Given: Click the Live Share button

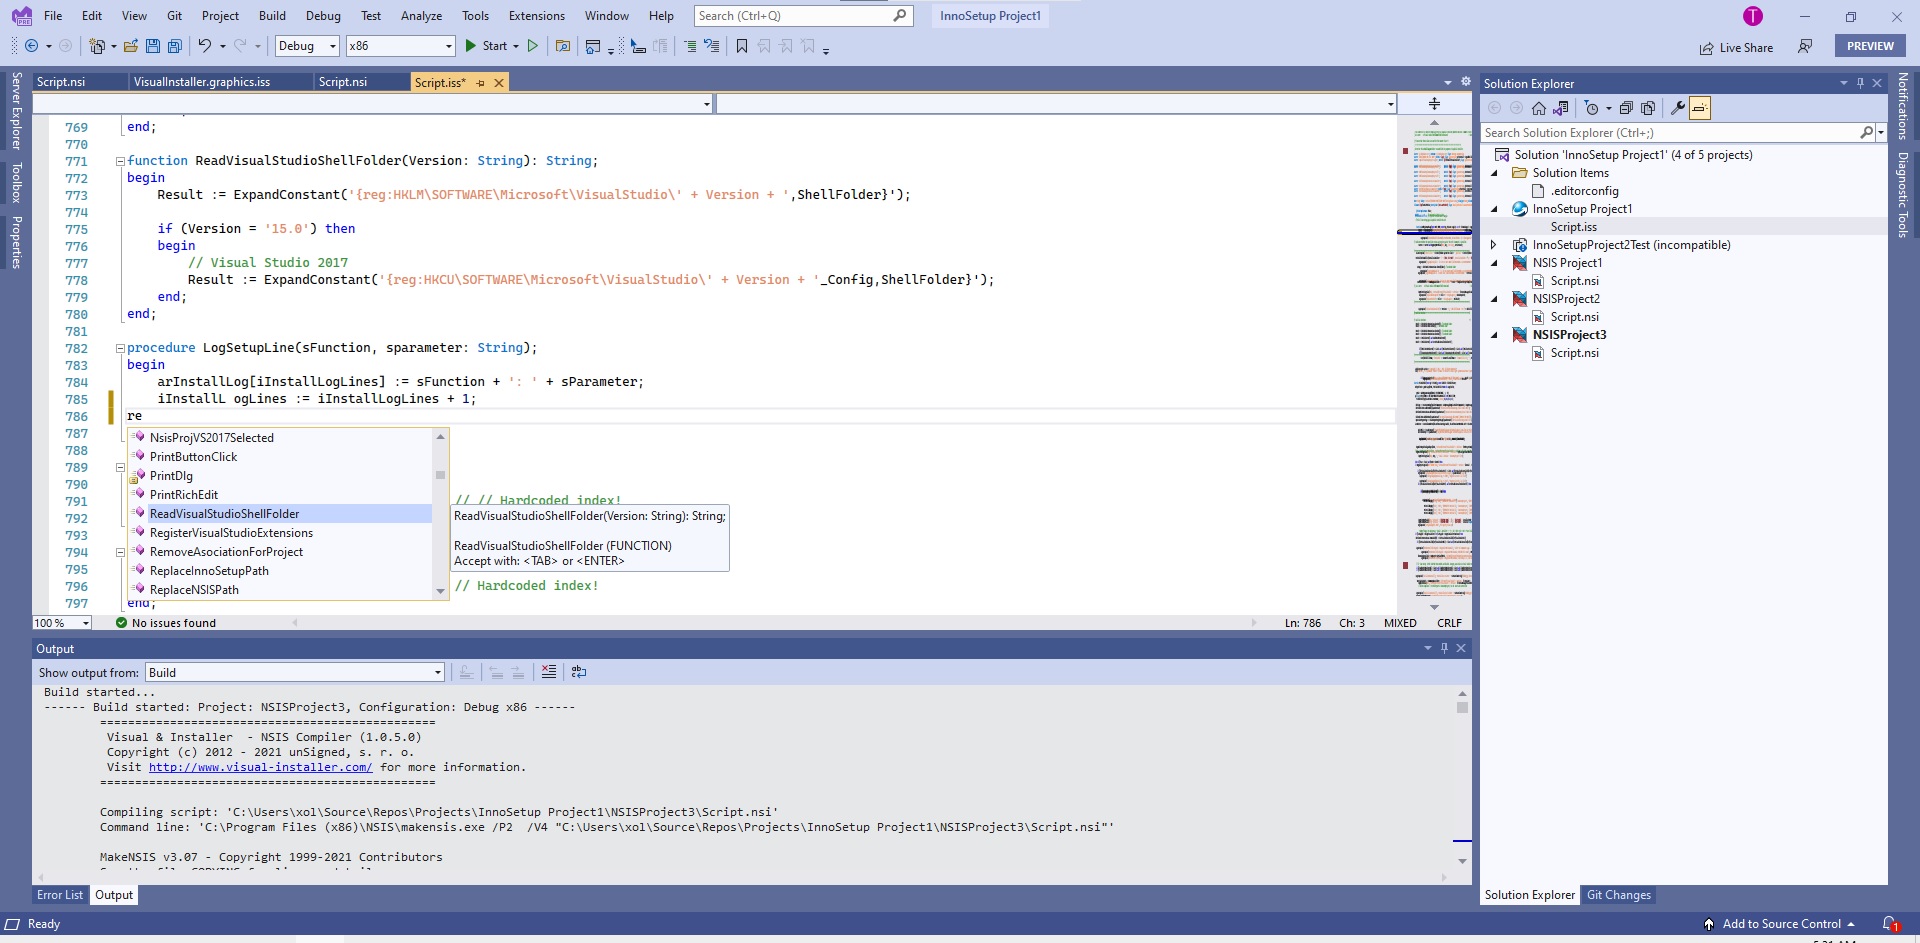Looking at the screenshot, I should (1736, 48).
